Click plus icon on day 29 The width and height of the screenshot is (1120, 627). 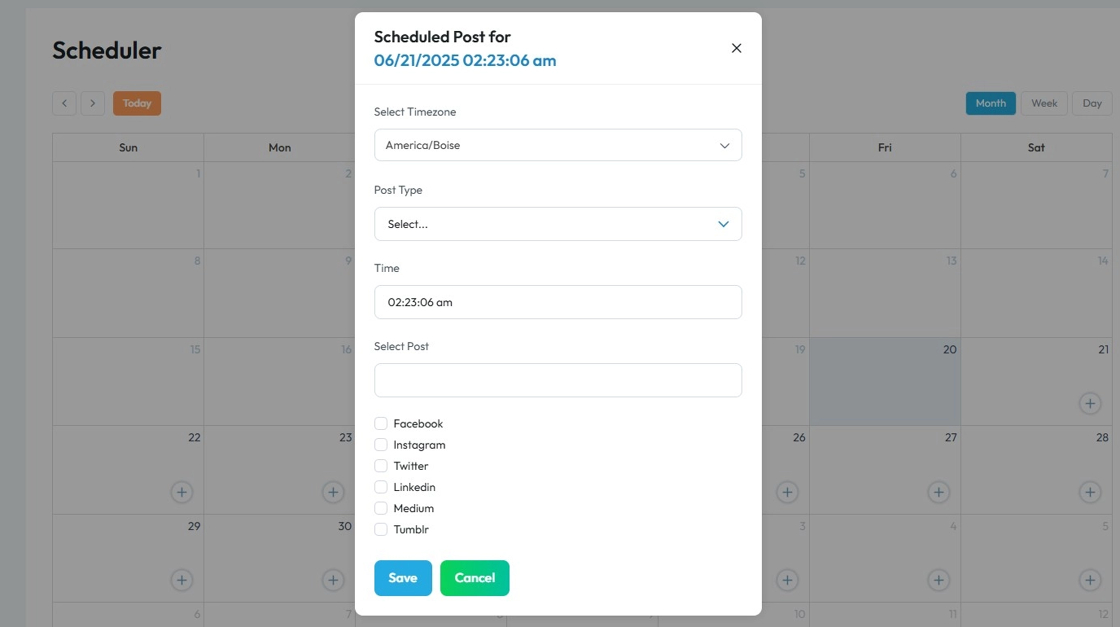pos(181,580)
